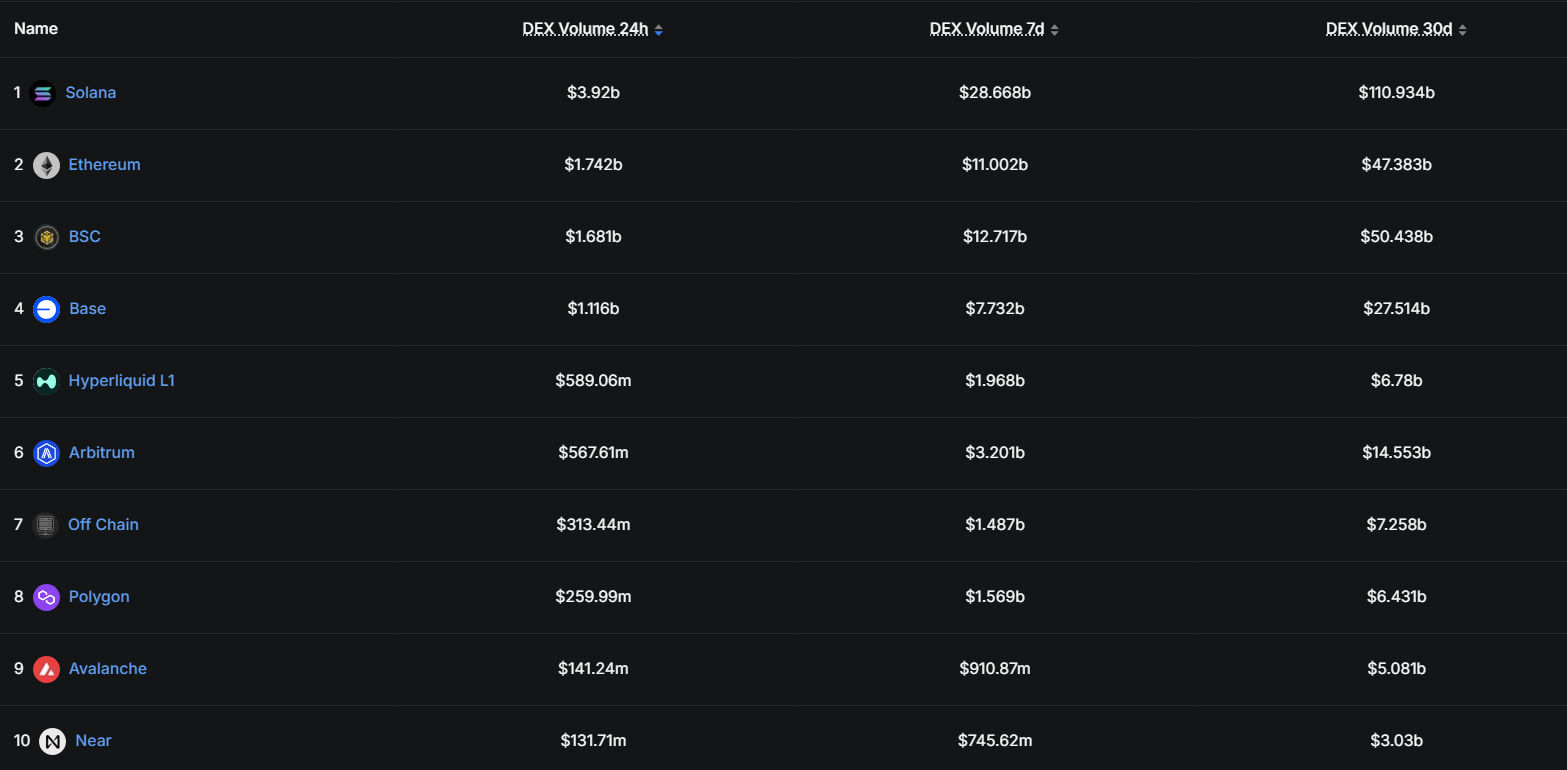1567x770 pixels.
Task: Sort by DEX Volume 7d arrow
Action: [x=1054, y=30]
